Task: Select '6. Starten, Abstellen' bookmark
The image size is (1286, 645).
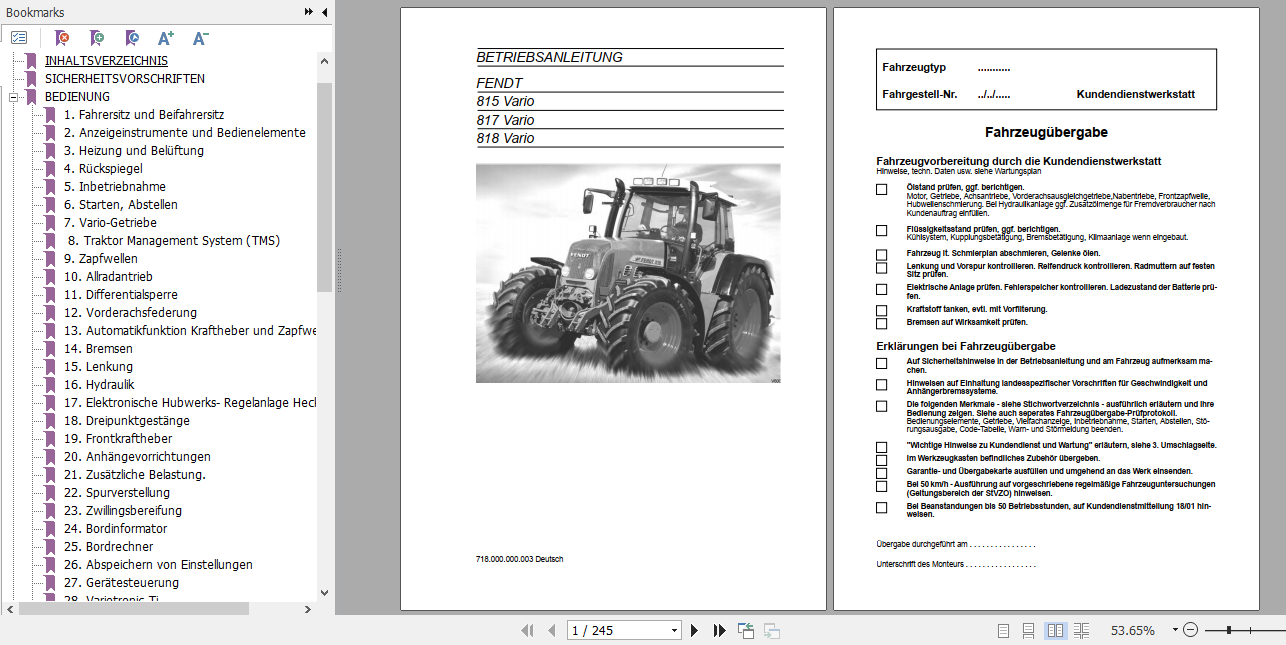Action: pos(121,205)
